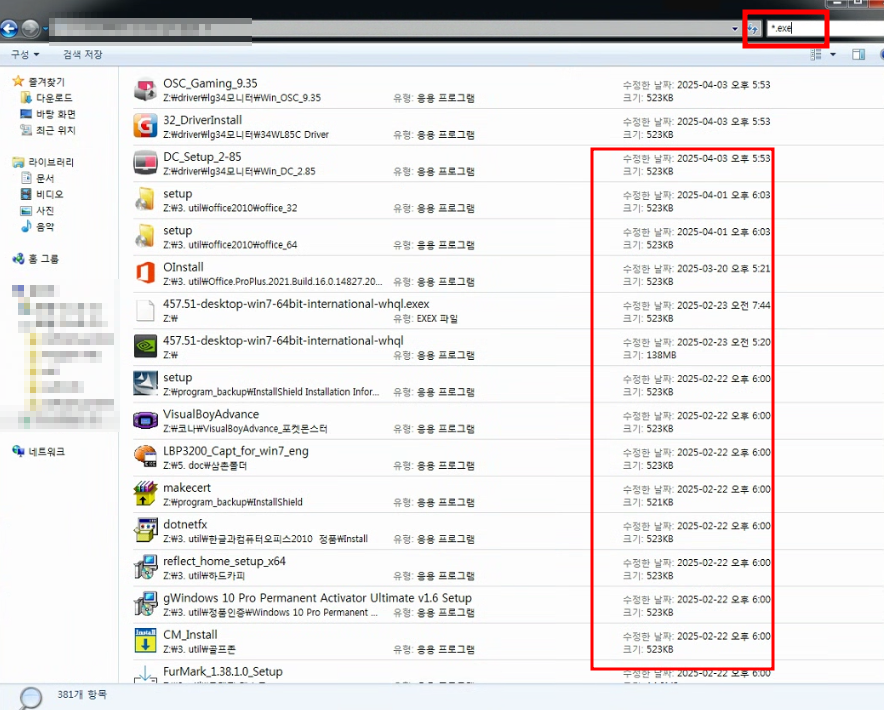Select the VisualBoyAdvance emulator icon
Viewport: 884px width, 710px height.
pyautogui.click(x=145, y=420)
